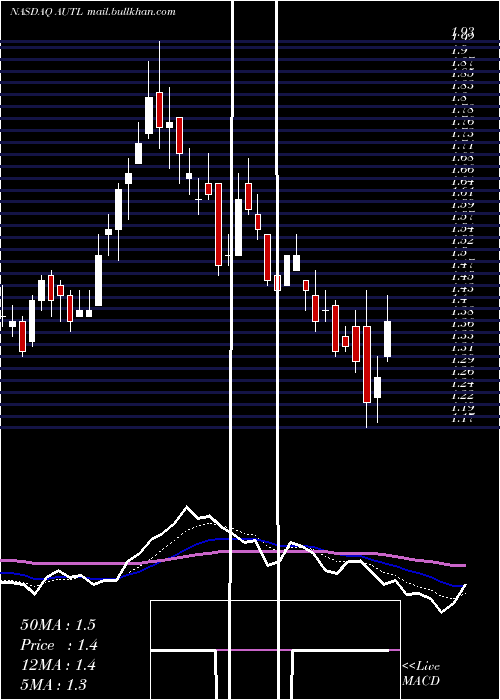Click the 1.5 price axis label

coord(460,253)
